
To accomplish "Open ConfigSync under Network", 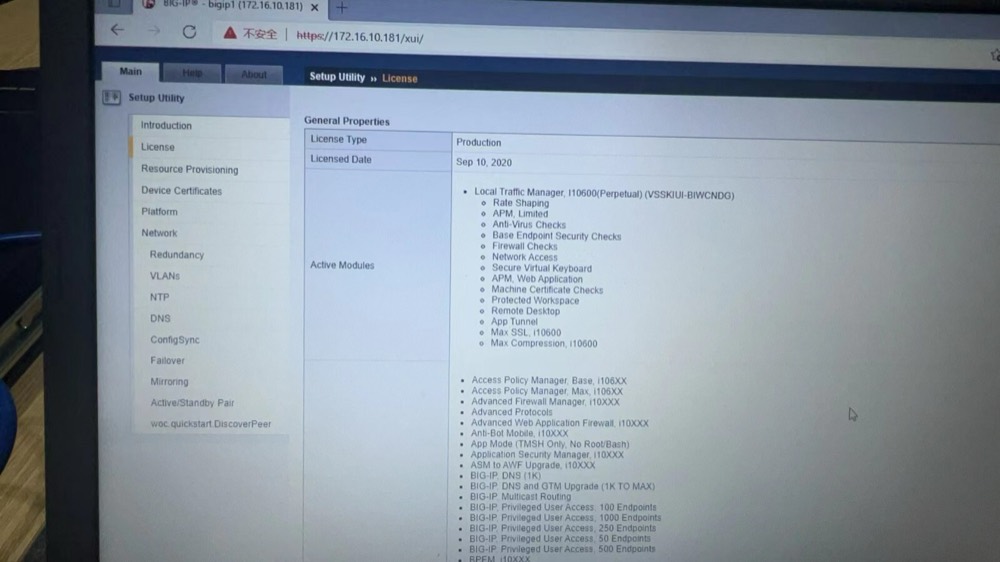I will pos(175,339).
